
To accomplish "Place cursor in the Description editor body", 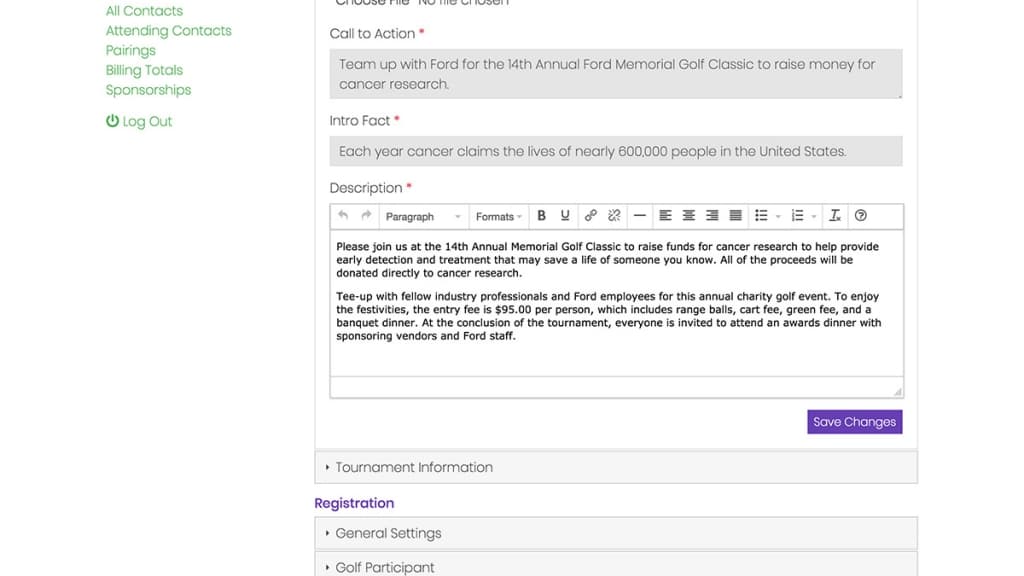I will coord(616,303).
